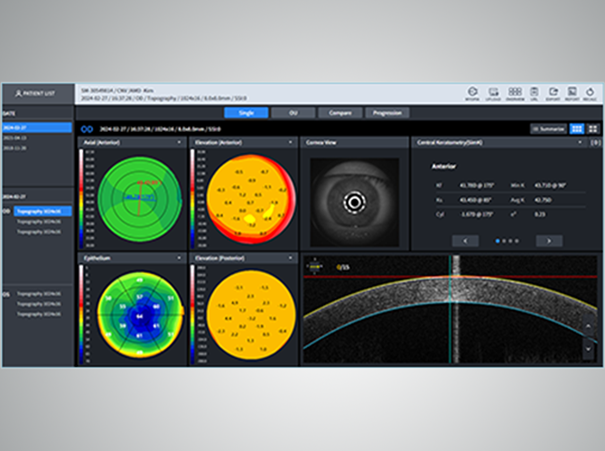Go to next keratometry page arrow

[x=549, y=241]
